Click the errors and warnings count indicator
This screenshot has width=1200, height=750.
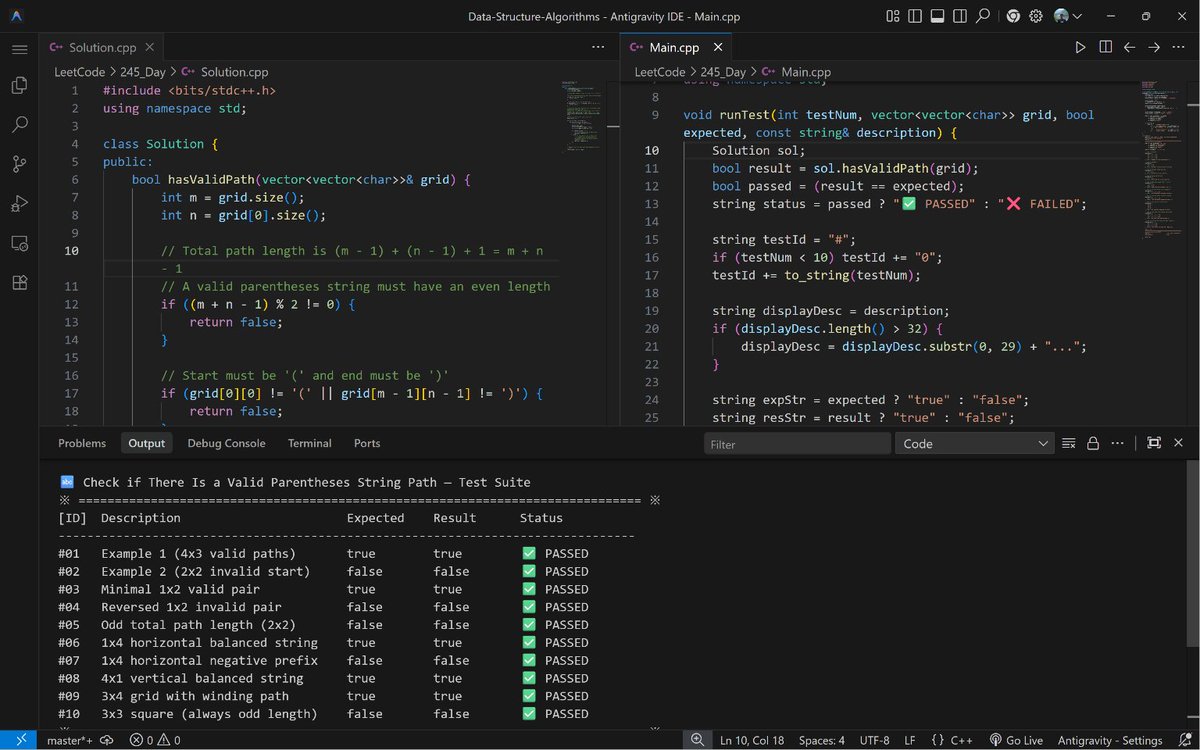tap(155, 740)
